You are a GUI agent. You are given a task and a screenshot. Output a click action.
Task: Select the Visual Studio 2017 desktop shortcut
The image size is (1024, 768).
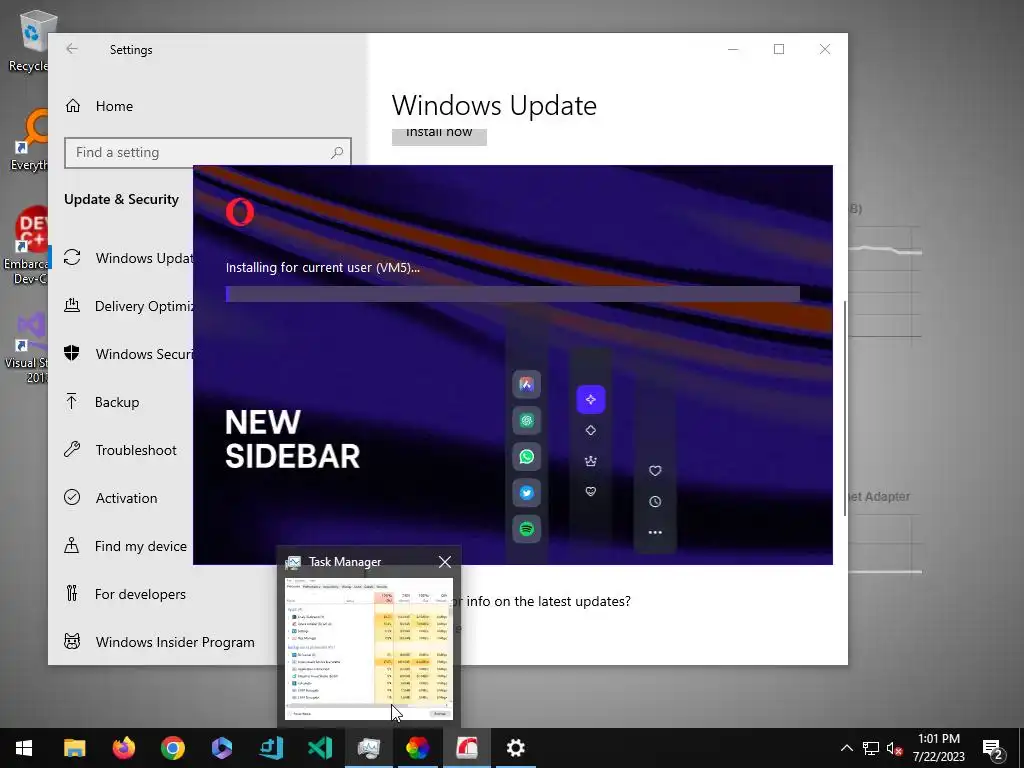[27, 349]
